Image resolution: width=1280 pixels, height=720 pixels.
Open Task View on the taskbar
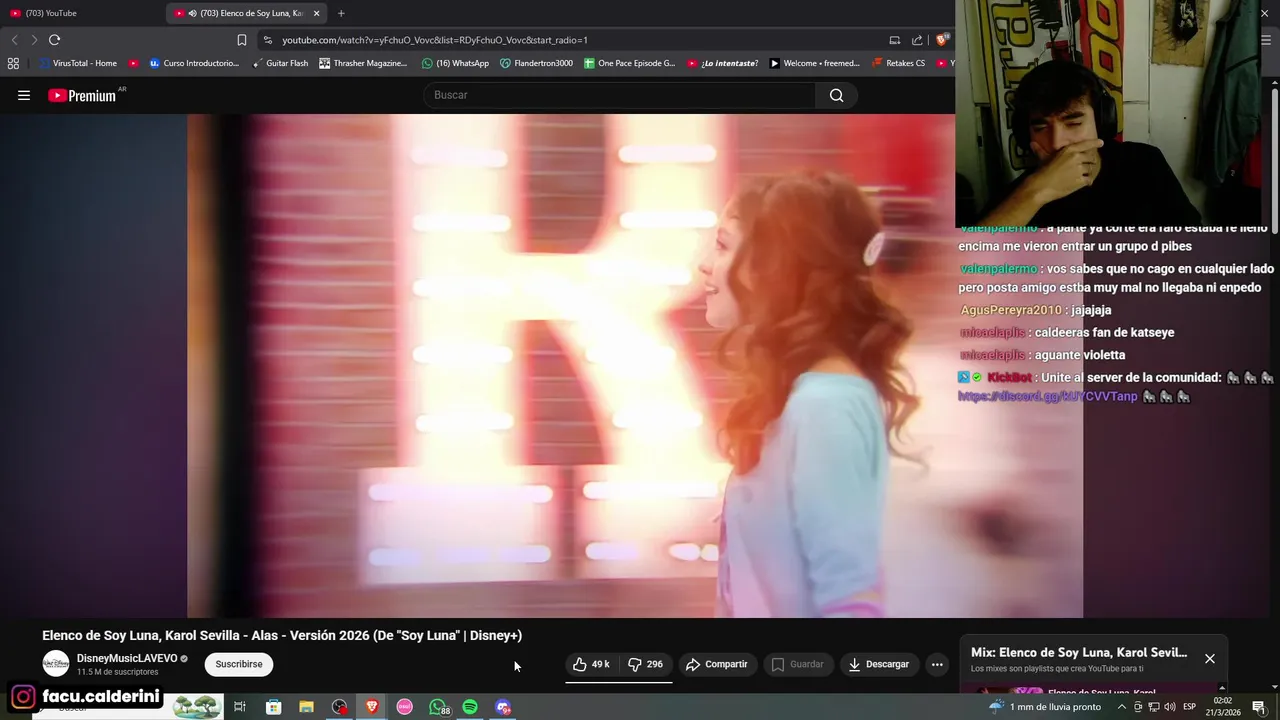[x=240, y=707]
